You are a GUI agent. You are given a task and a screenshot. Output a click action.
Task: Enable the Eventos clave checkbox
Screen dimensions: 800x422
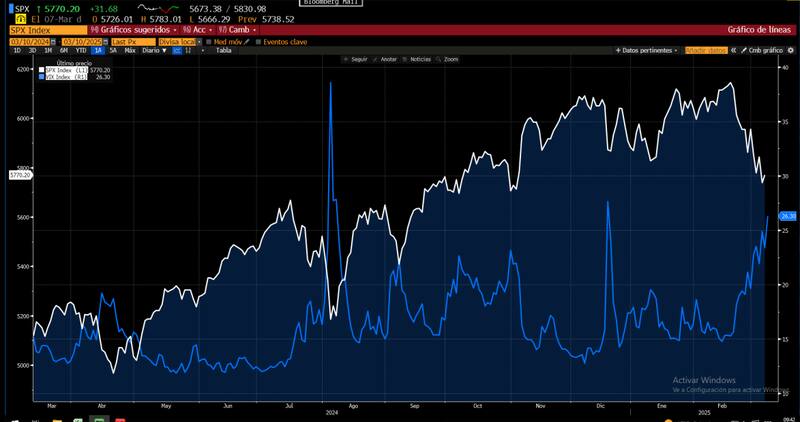(258, 41)
